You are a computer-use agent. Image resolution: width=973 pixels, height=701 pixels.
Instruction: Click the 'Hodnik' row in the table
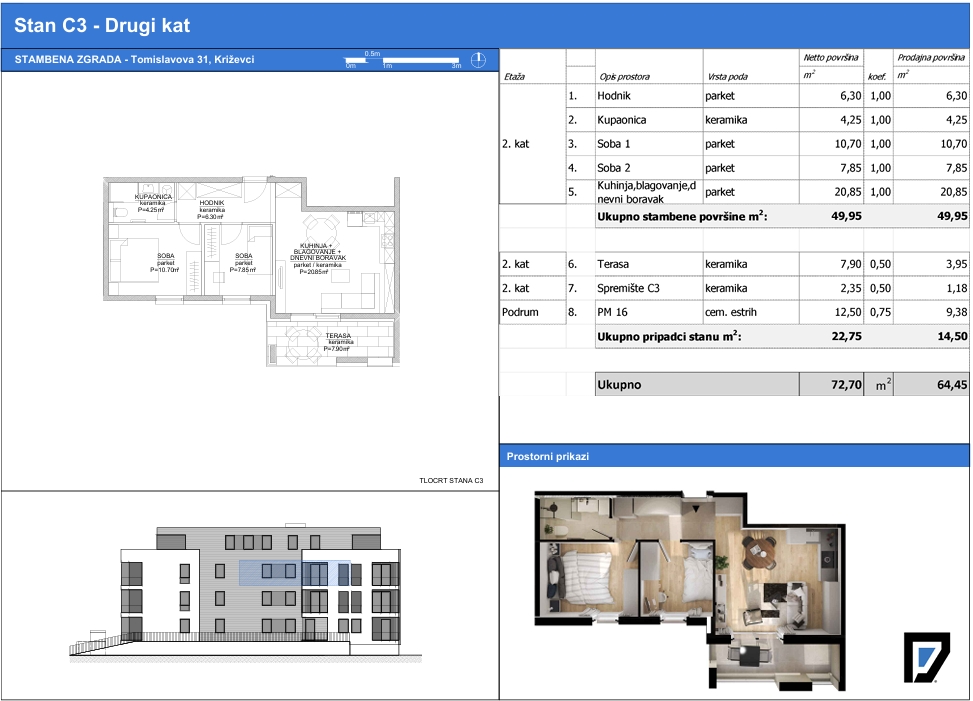[x=735, y=96]
